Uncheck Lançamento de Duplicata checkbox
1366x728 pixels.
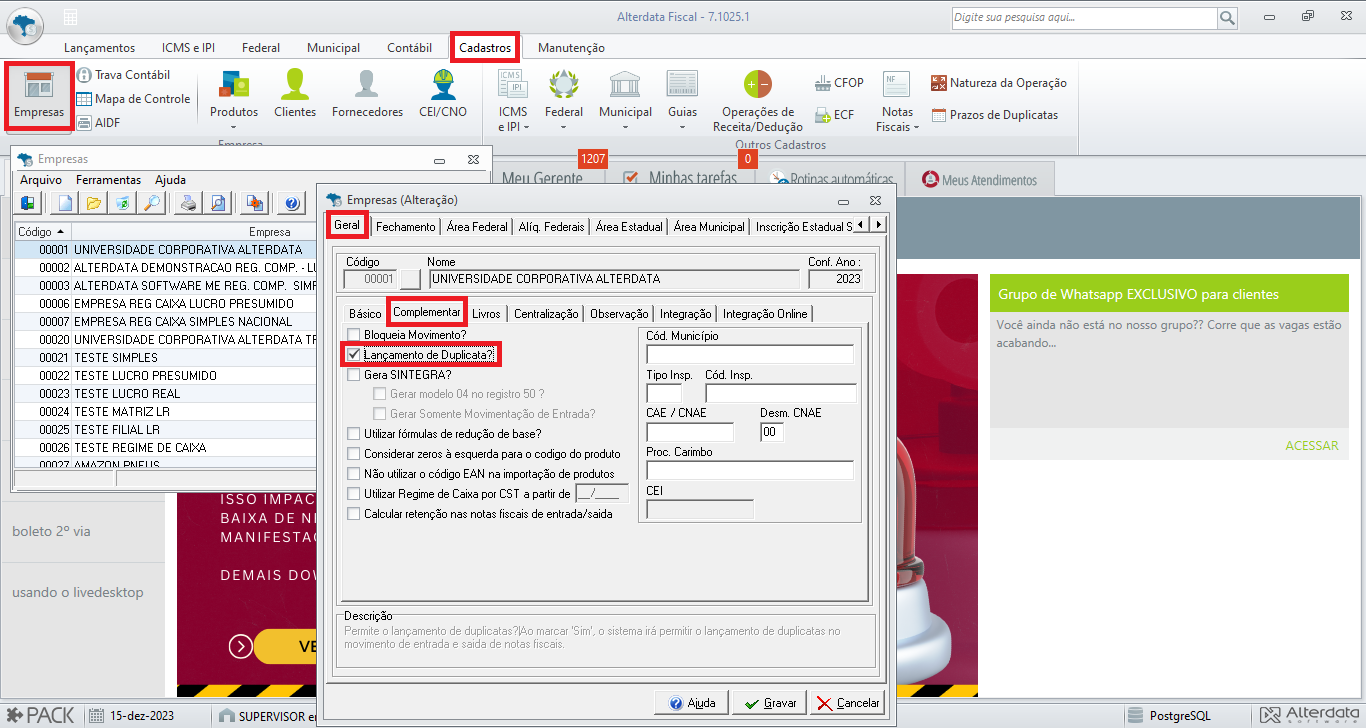[x=353, y=354]
